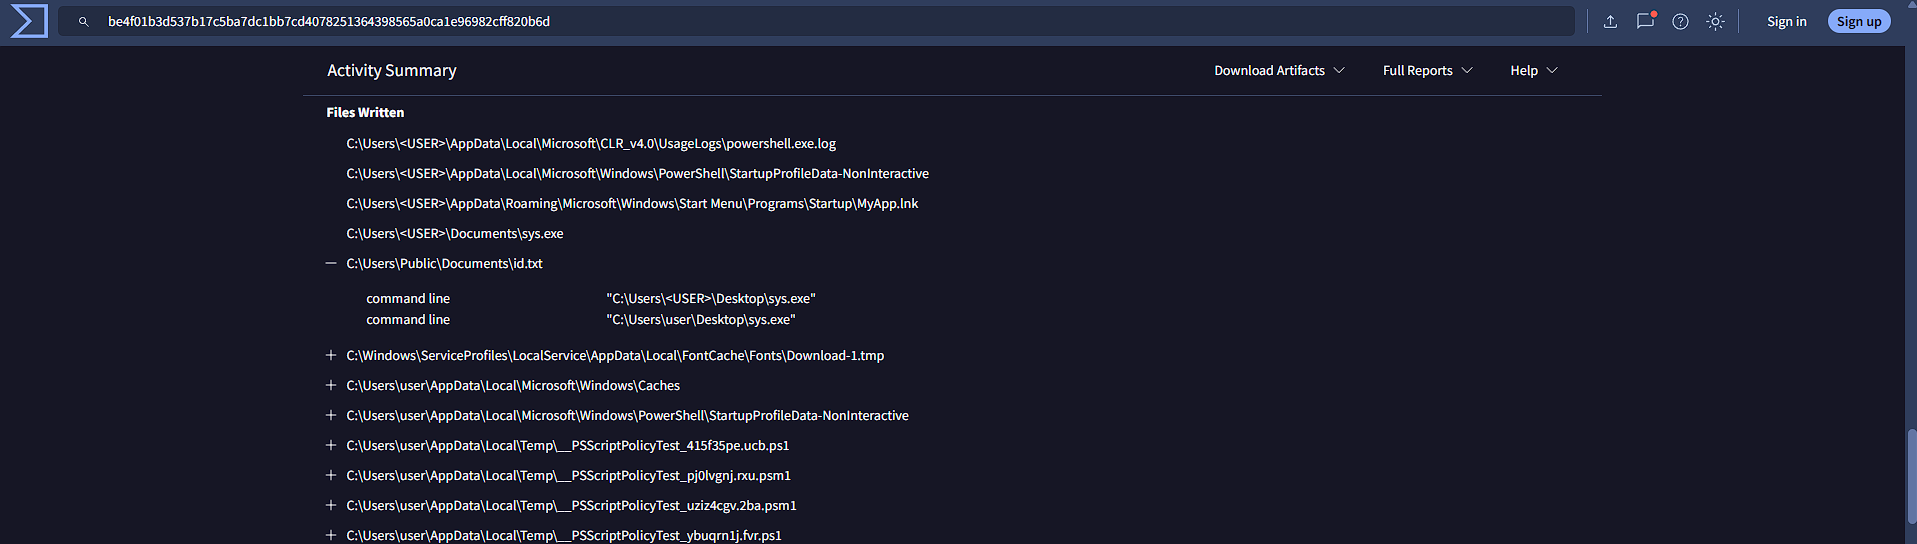The width and height of the screenshot is (1917, 544).
Task: Open the Help menu
Action: tap(1534, 70)
